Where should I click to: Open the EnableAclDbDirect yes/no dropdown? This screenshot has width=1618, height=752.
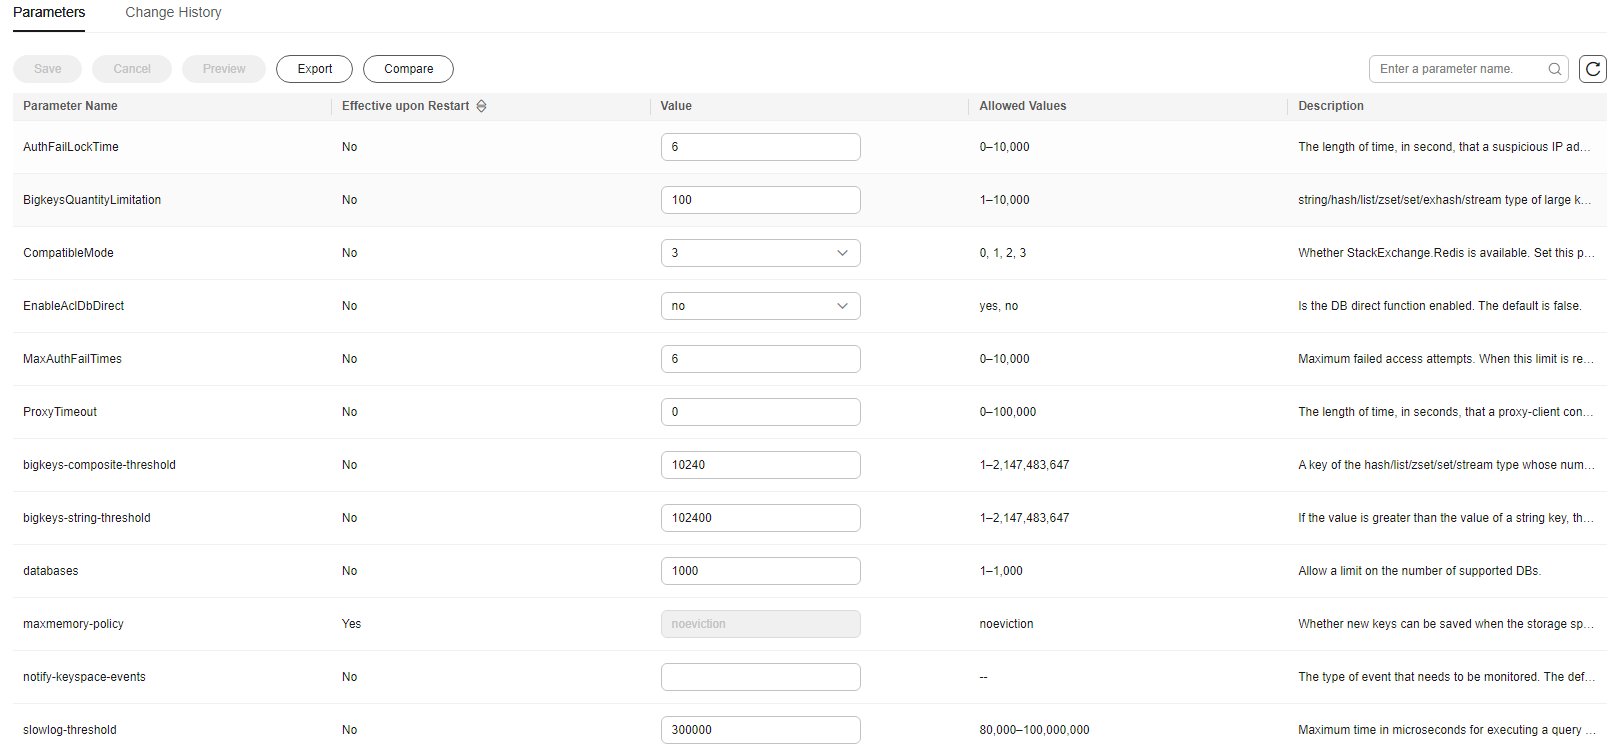[x=760, y=306]
